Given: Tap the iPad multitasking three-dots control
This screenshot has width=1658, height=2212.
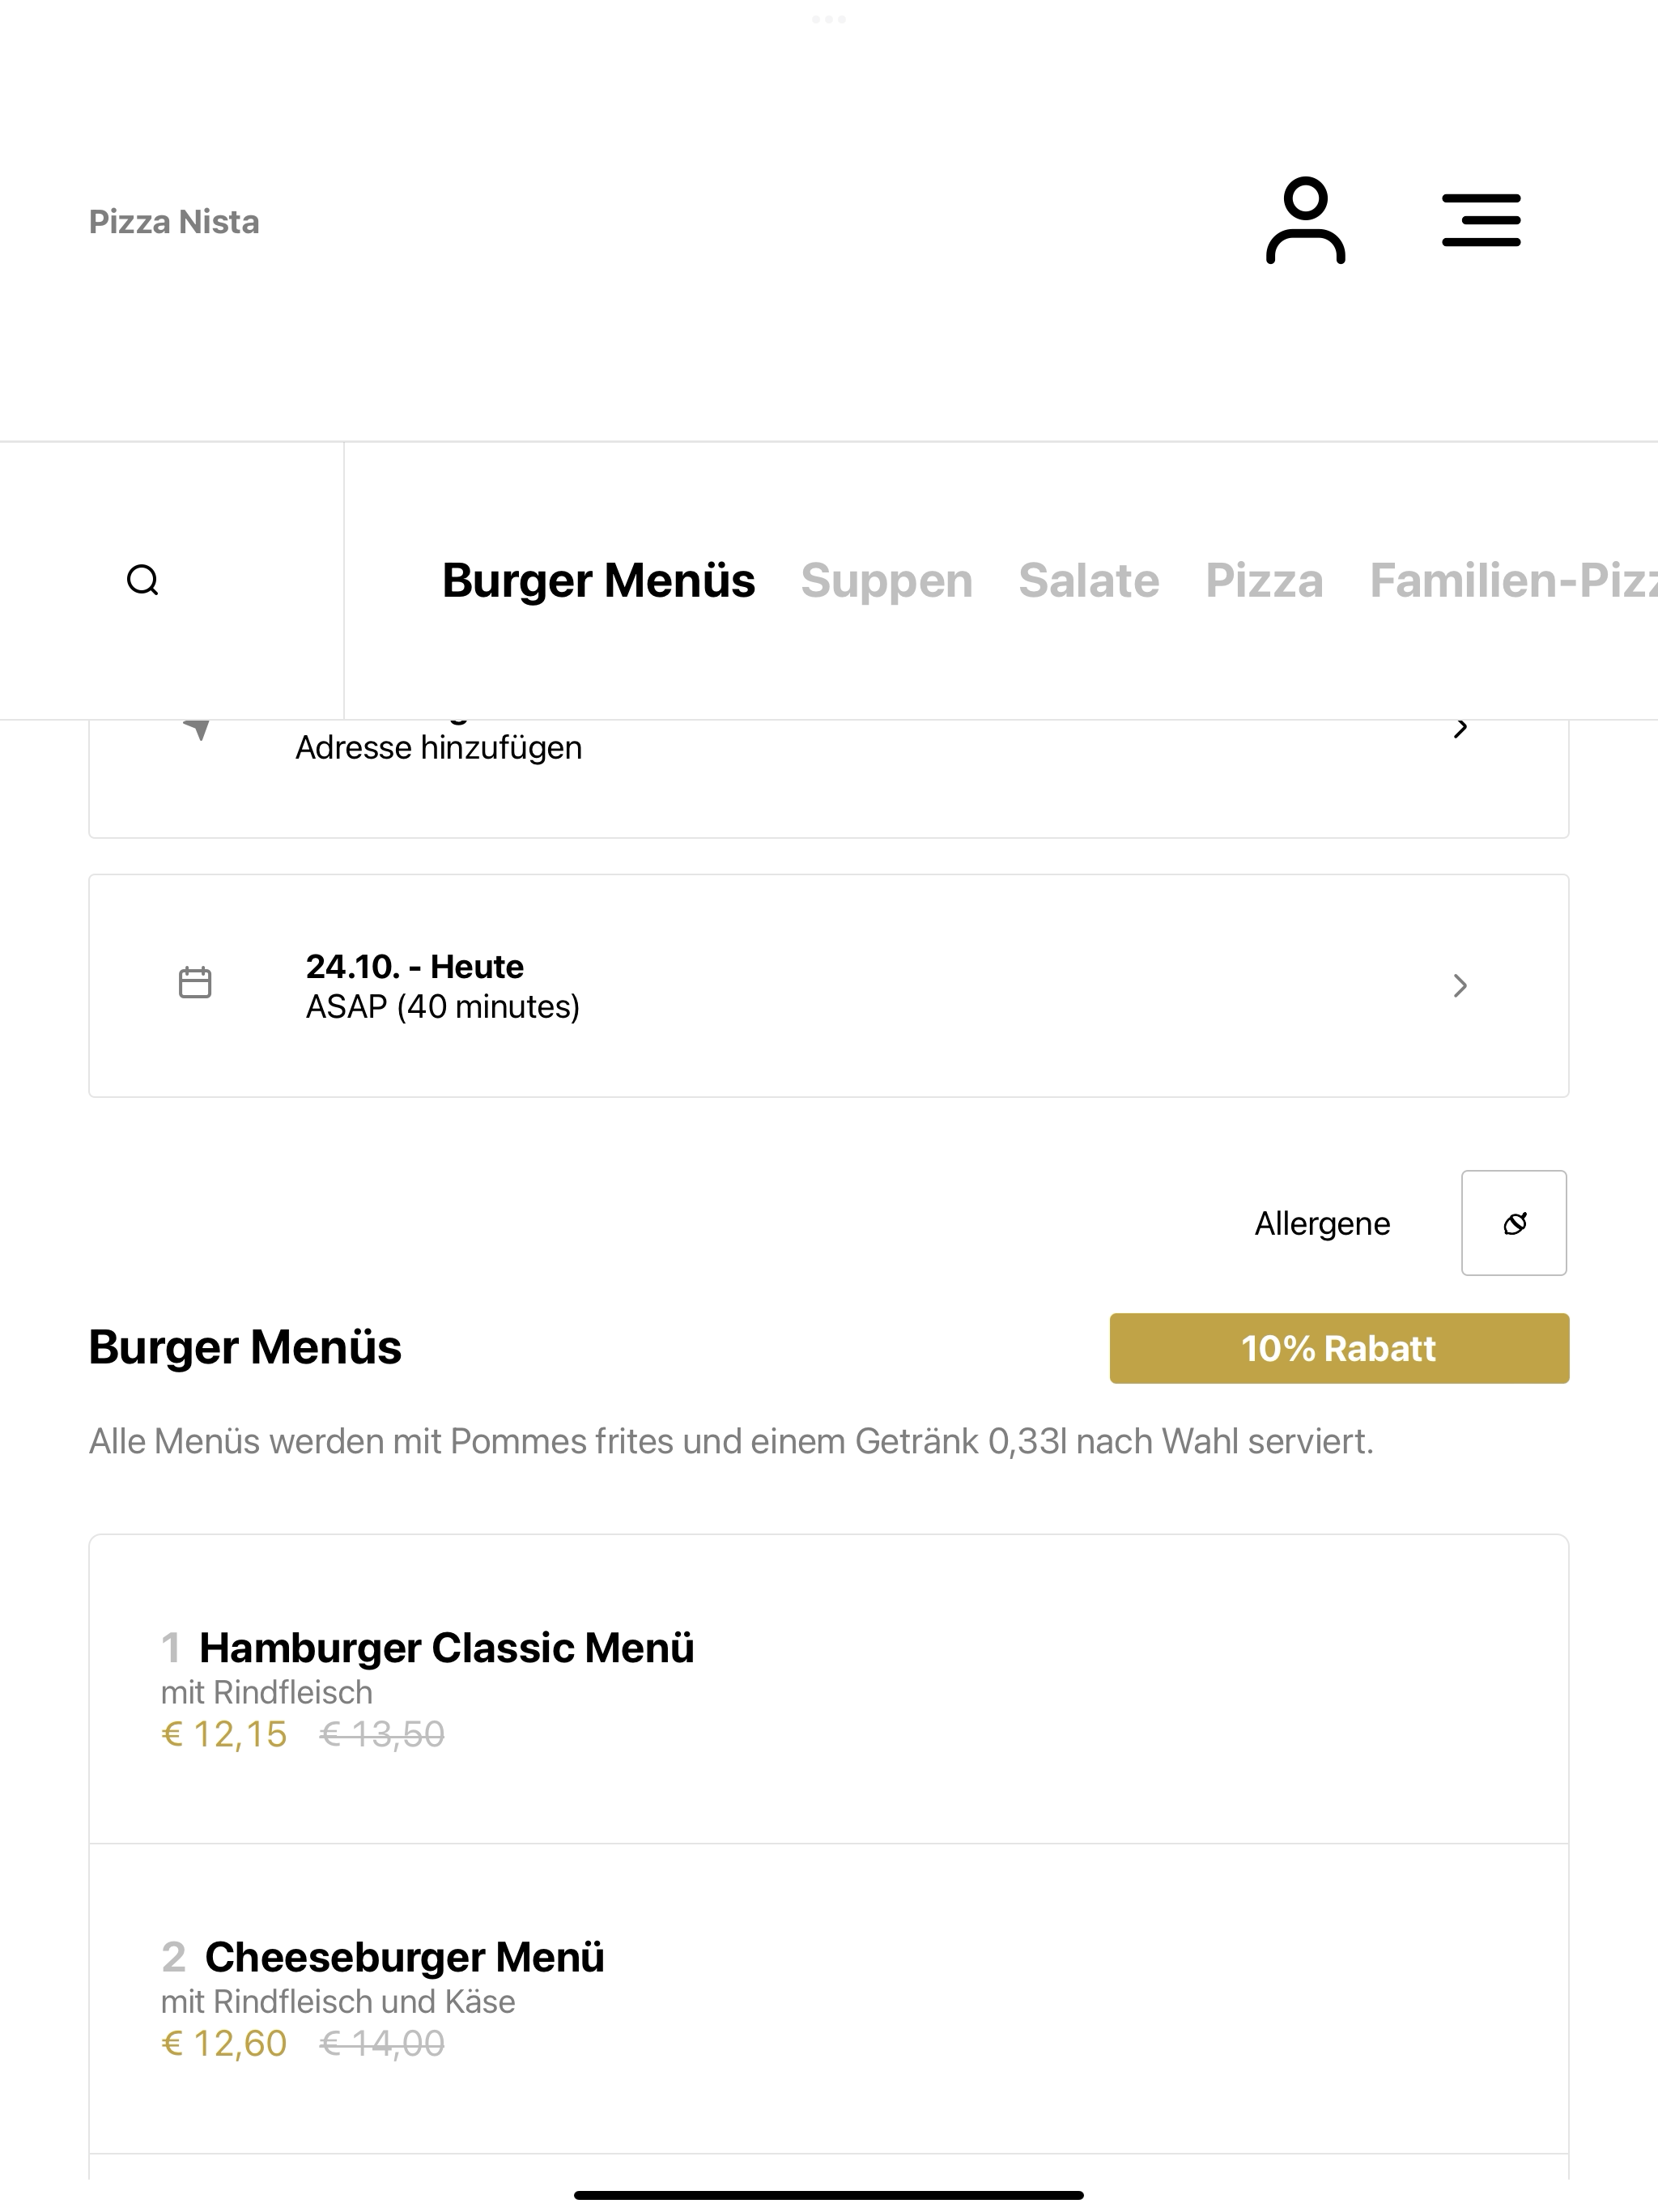Looking at the screenshot, I should (x=829, y=19).
